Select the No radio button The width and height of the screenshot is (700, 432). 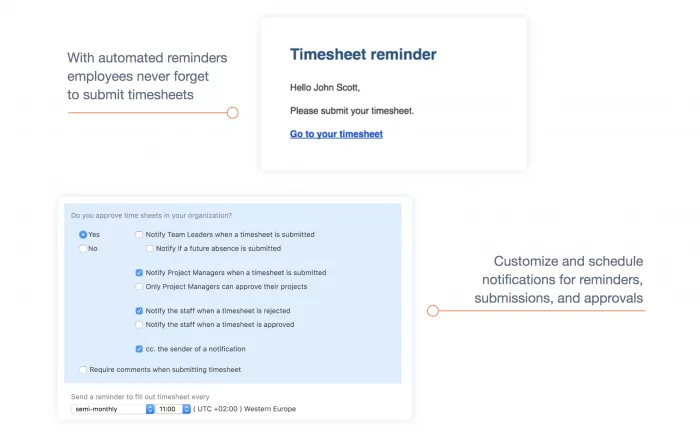[83, 249]
